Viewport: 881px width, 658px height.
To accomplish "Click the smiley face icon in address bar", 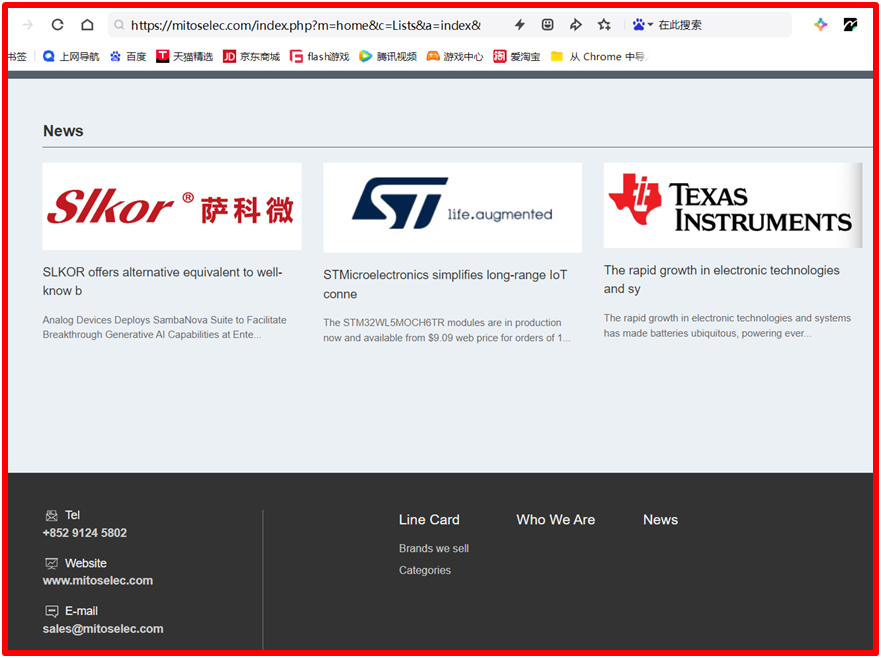I will [548, 25].
